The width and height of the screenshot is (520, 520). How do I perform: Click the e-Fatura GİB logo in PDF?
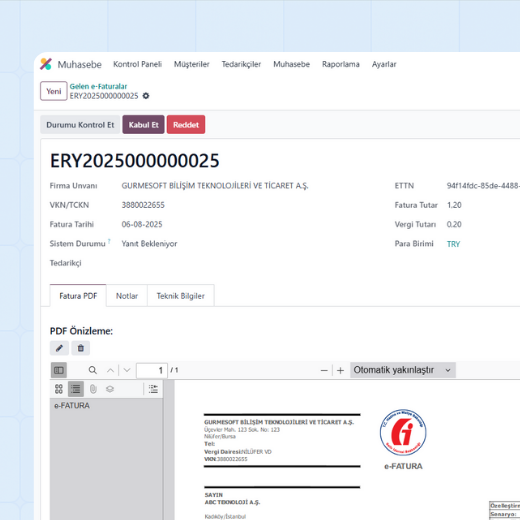(403, 432)
